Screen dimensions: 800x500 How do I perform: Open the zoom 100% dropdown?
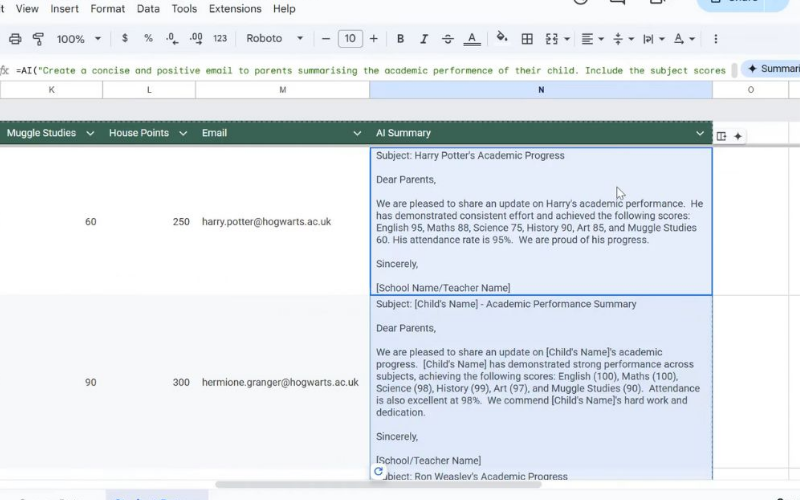pos(79,39)
